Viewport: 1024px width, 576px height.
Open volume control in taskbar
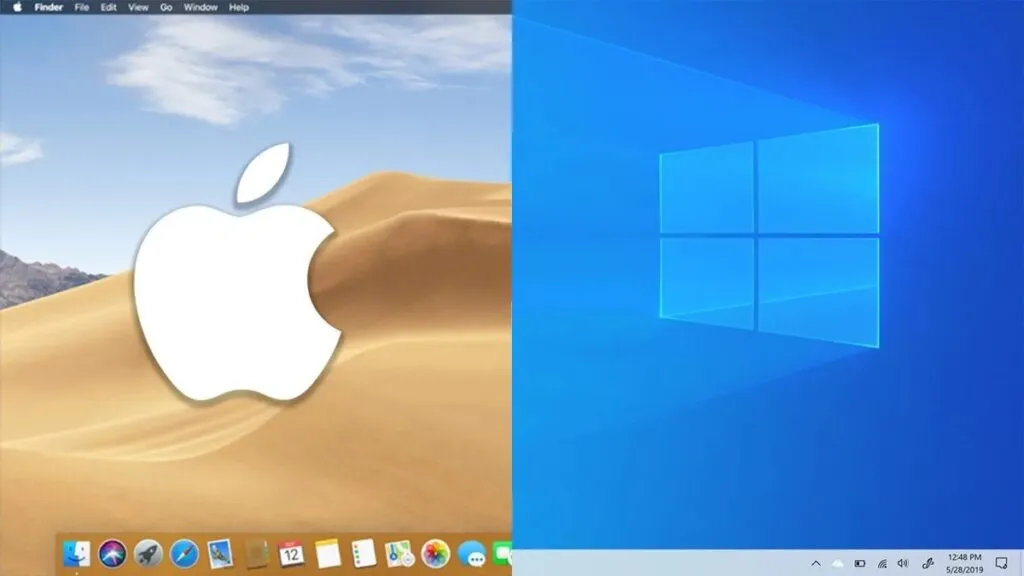click(x=903, y=563)
